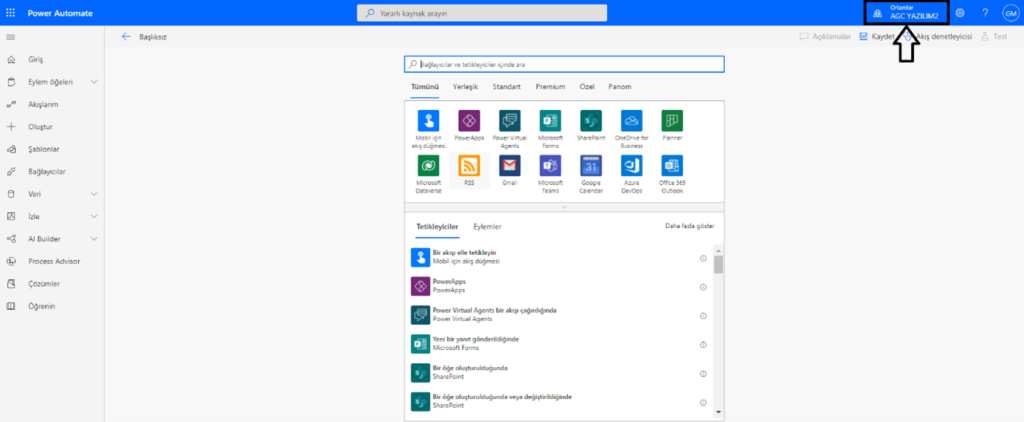Open the Ortamlar AGC YAZILIM2 environment picker
Viewport: 1024px width, 422px height.
click(x=908, y=13)
